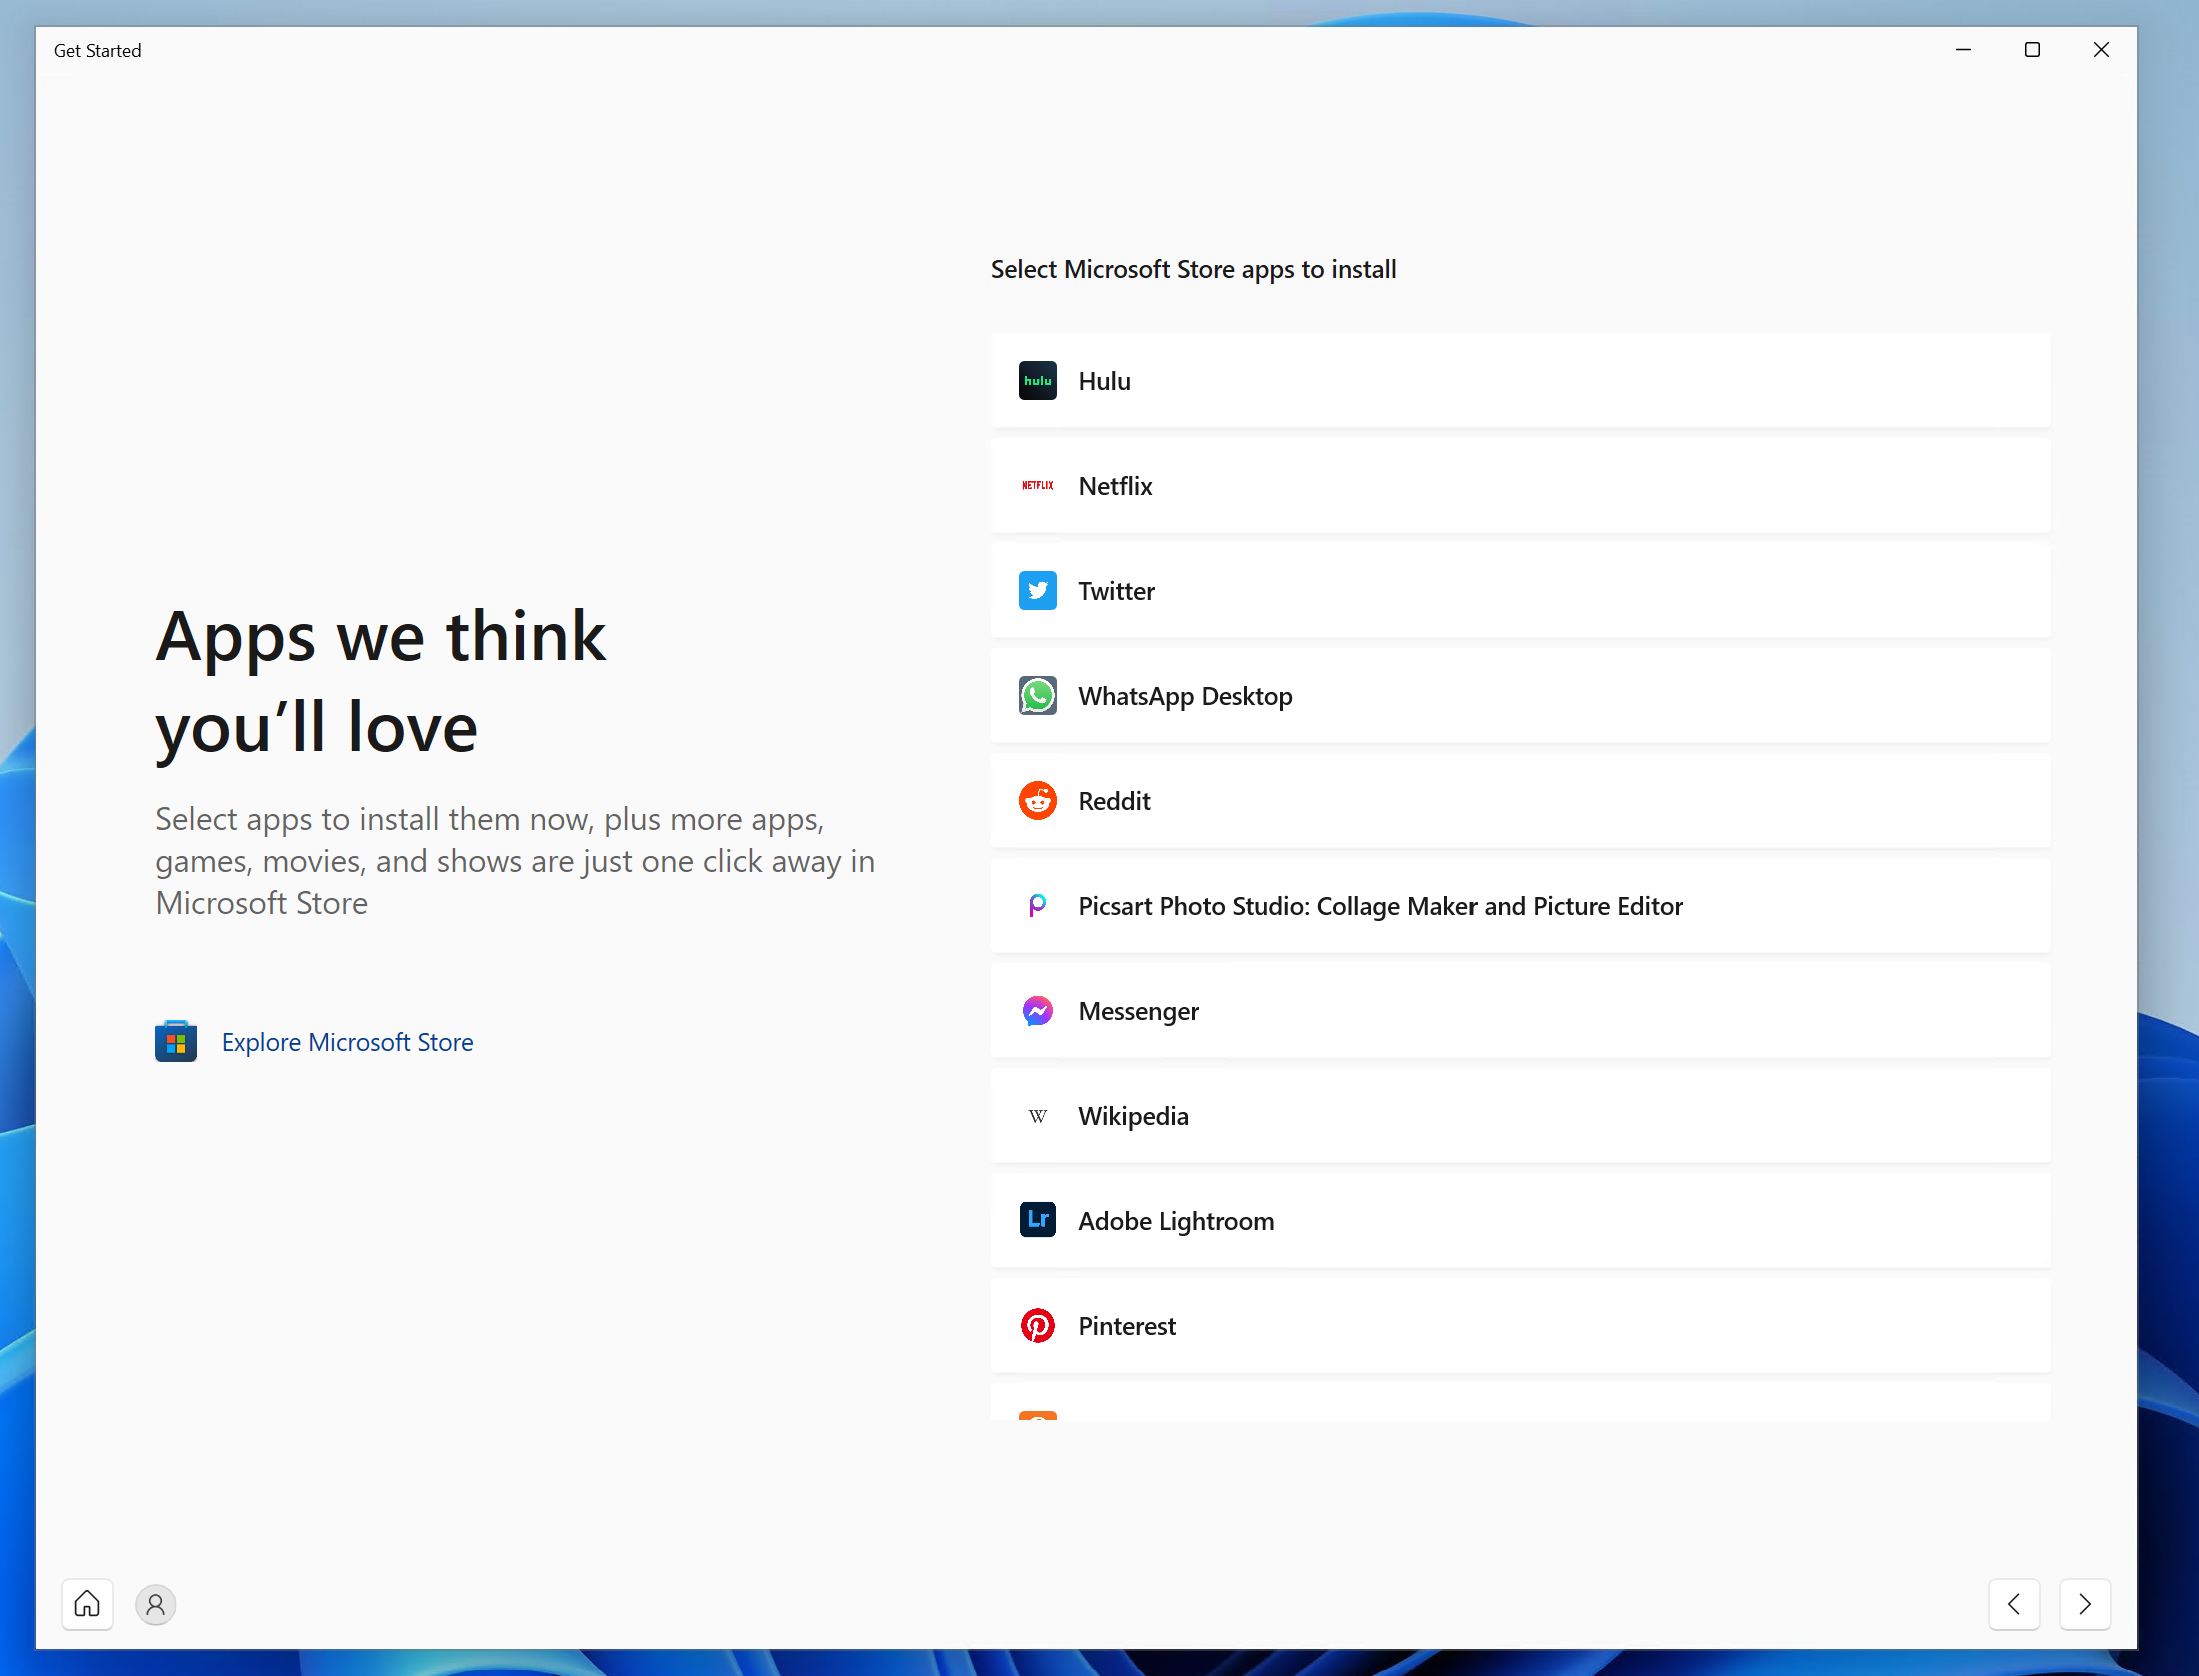This screenshot has width=2199, height=1676.
Task: Click the Netflix logo icon
Action: pos(1037,486)
